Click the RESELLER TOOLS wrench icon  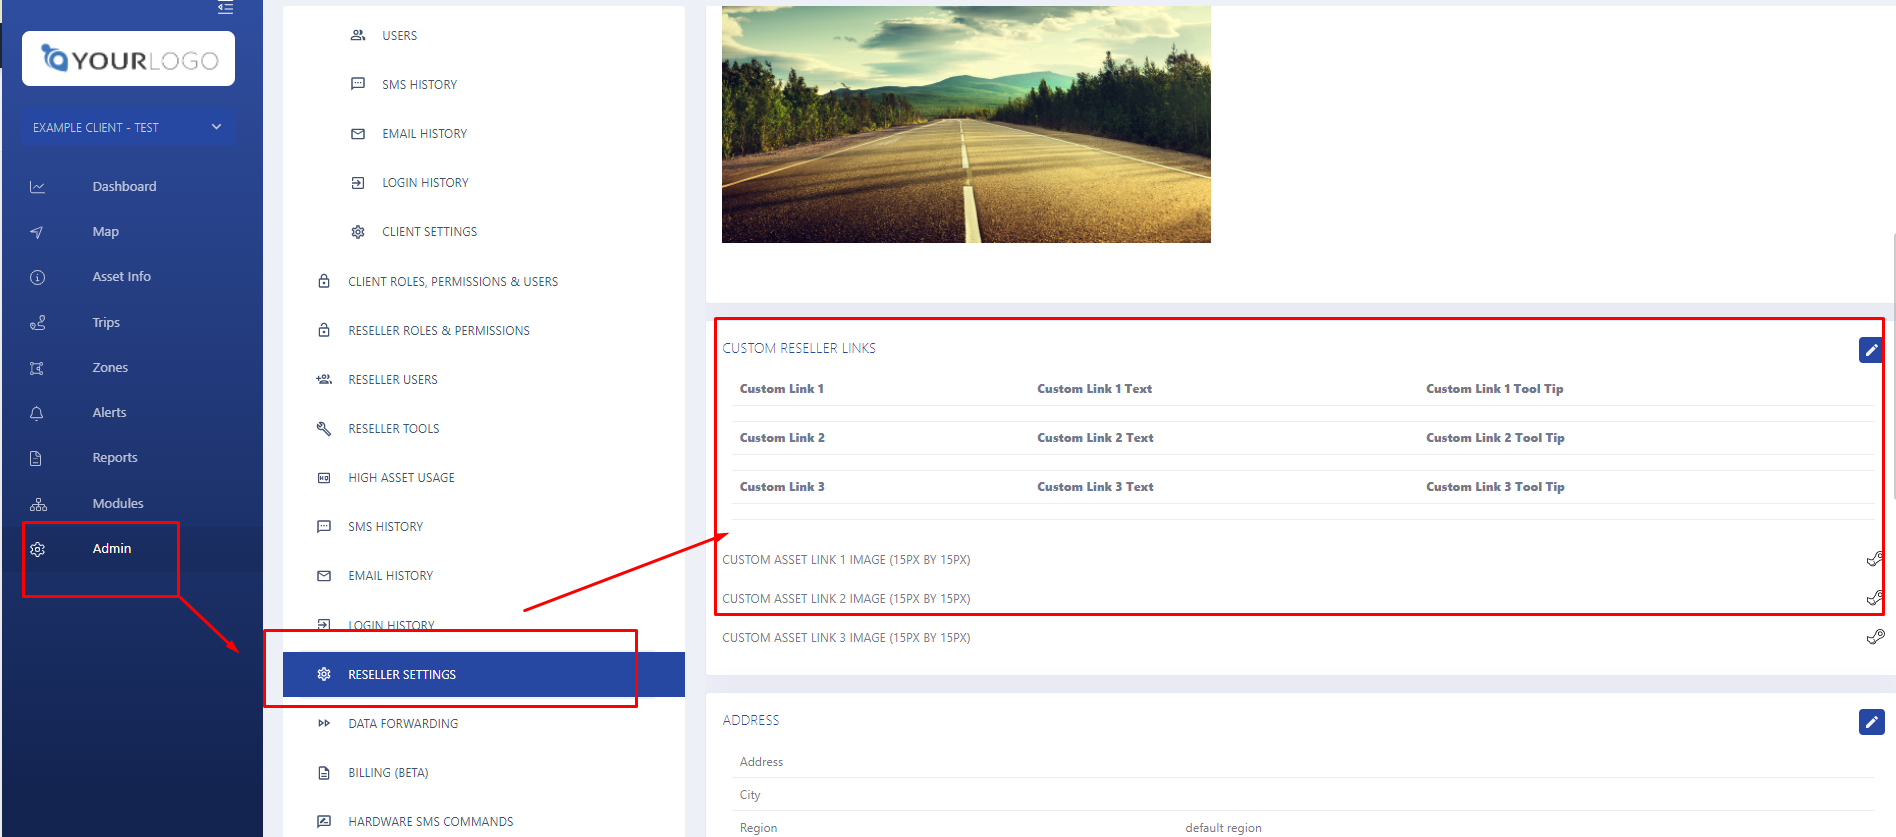[x=324, y=428]
